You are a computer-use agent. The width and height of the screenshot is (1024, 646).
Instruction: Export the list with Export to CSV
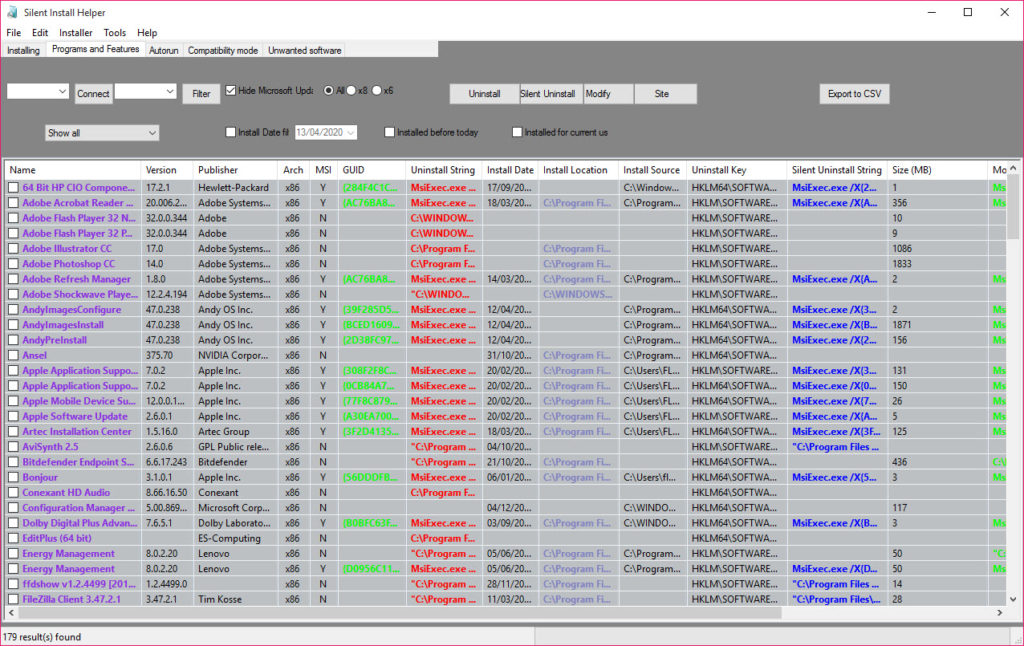point(854,93)
